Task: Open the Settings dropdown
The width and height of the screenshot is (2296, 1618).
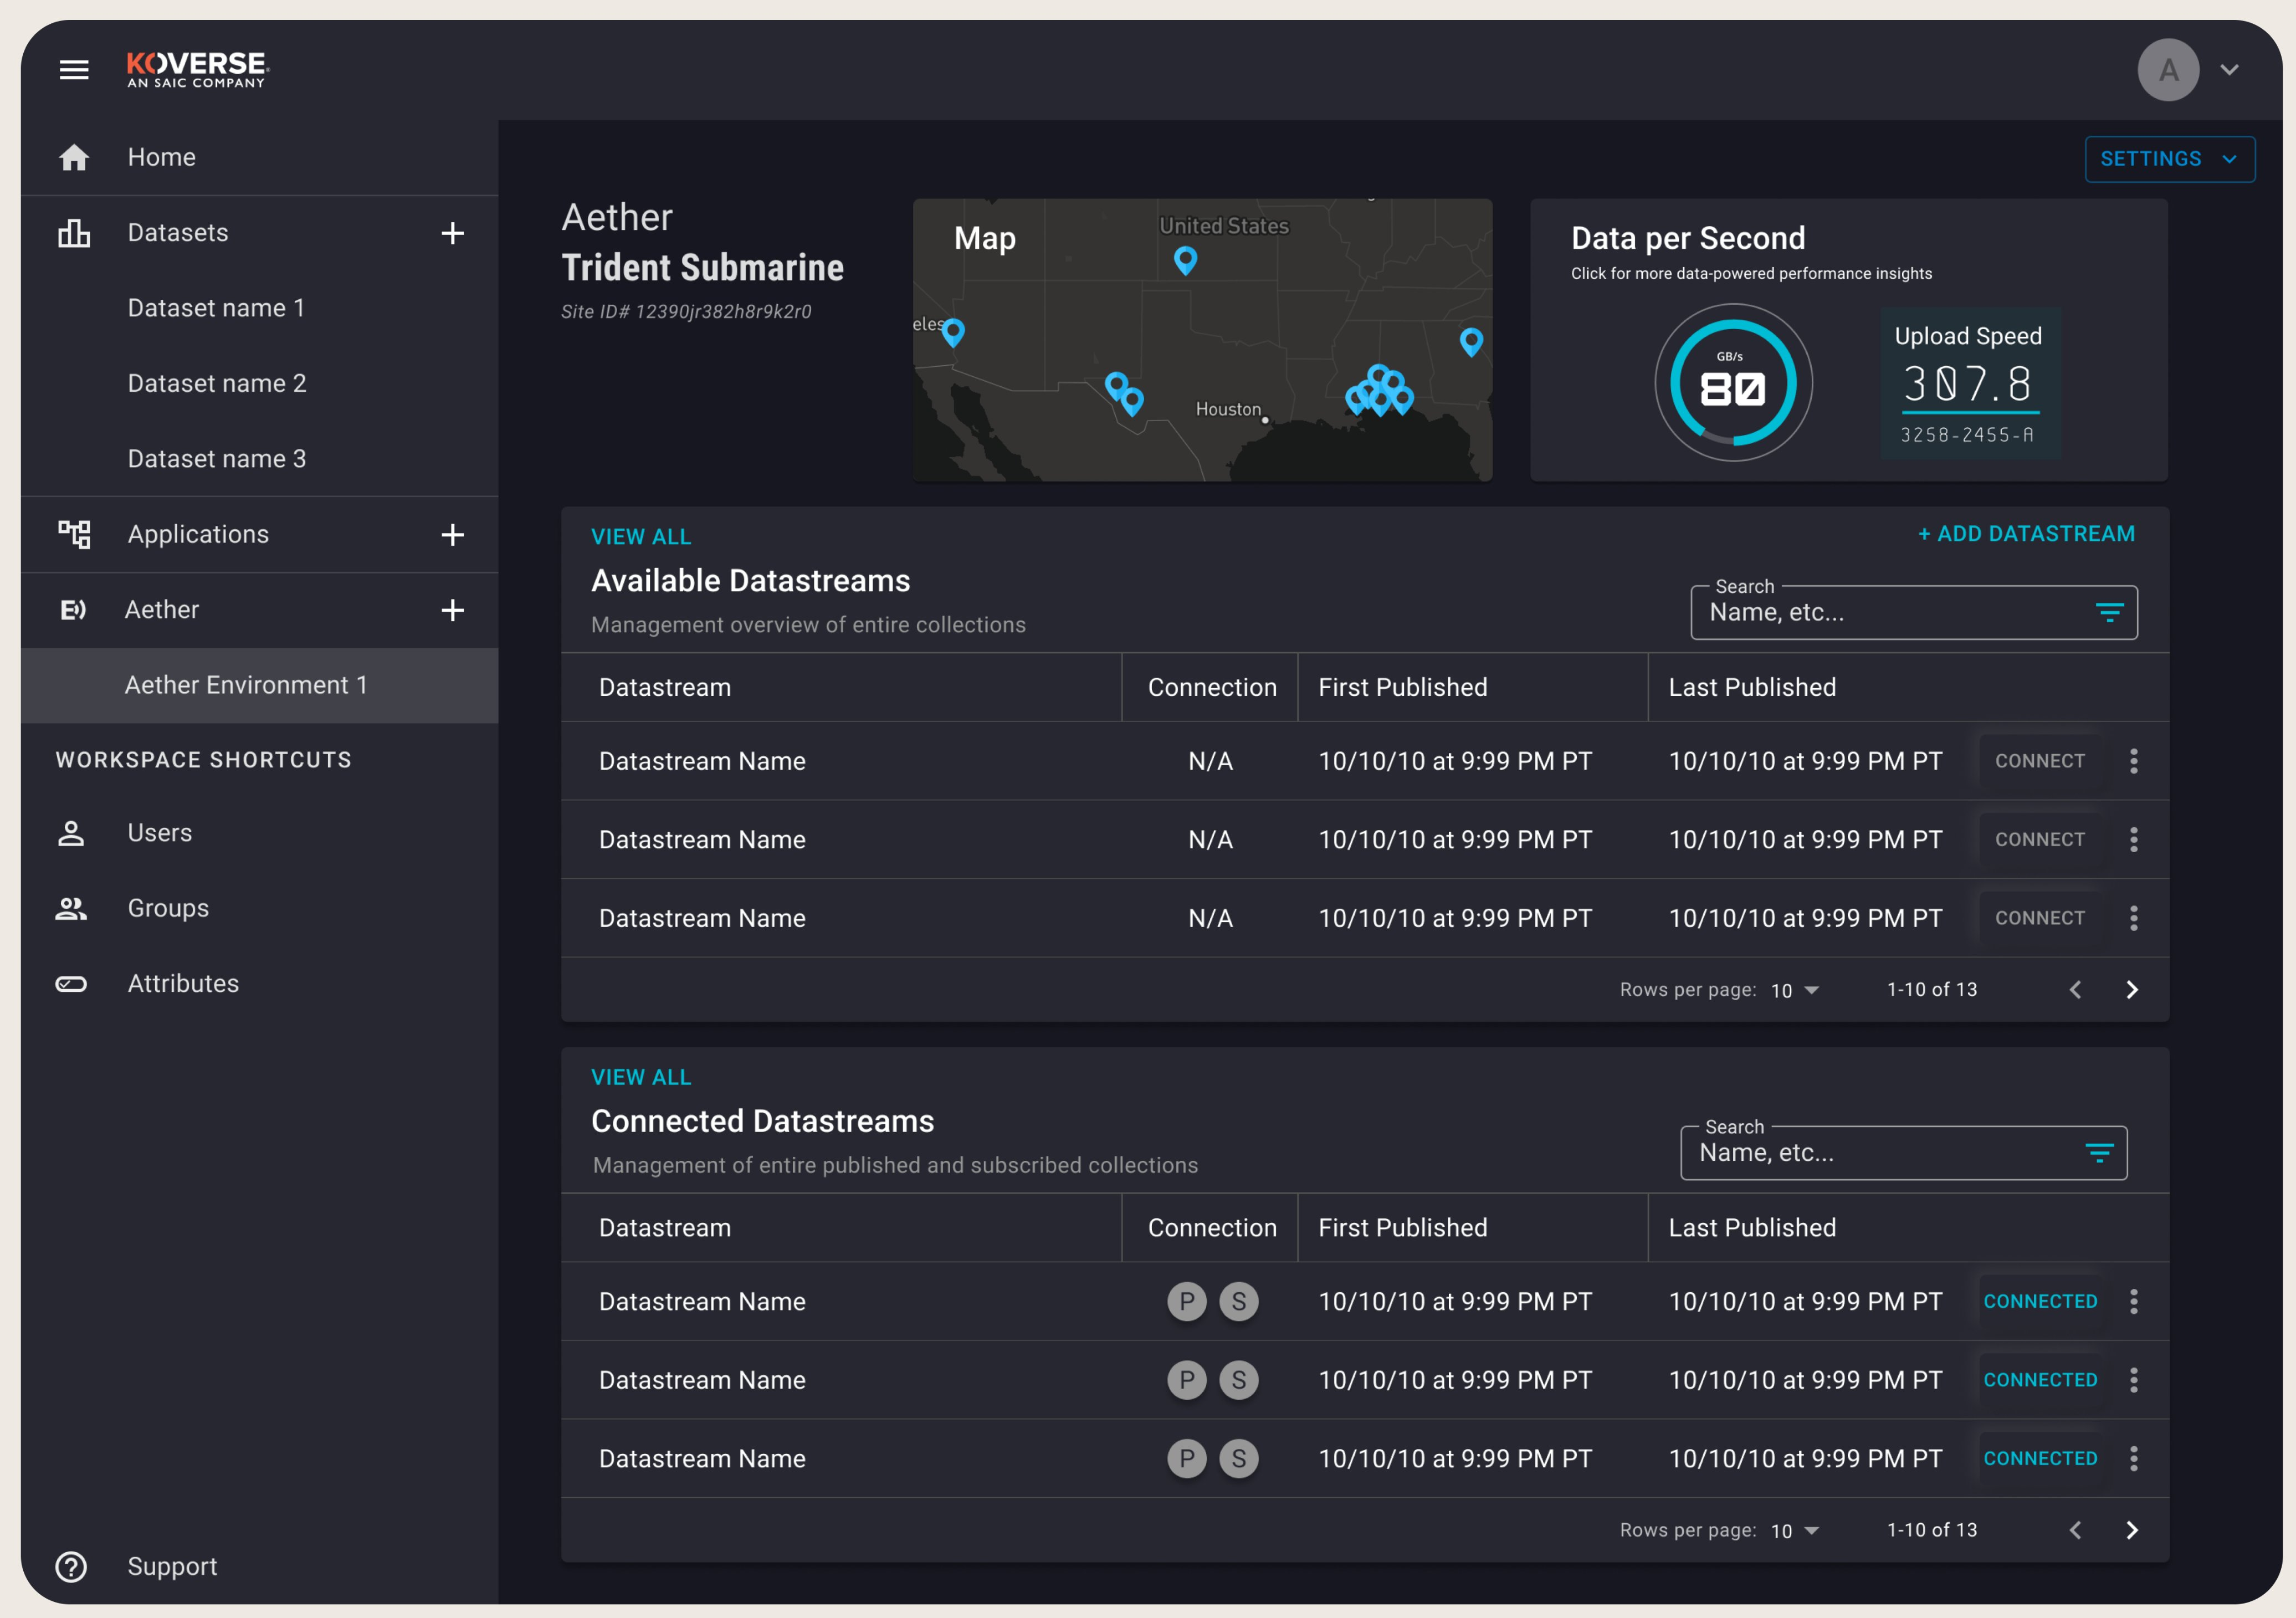Action: click(2169, 159)
